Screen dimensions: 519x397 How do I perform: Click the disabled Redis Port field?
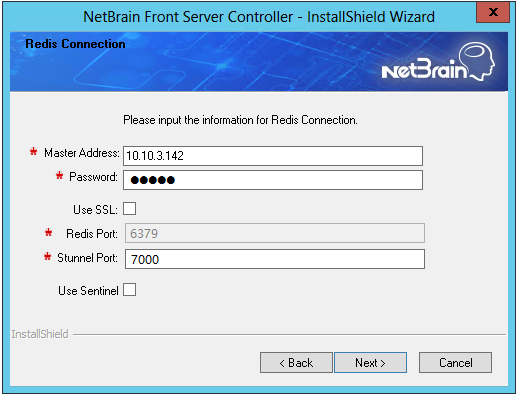[x=275, y=233]
